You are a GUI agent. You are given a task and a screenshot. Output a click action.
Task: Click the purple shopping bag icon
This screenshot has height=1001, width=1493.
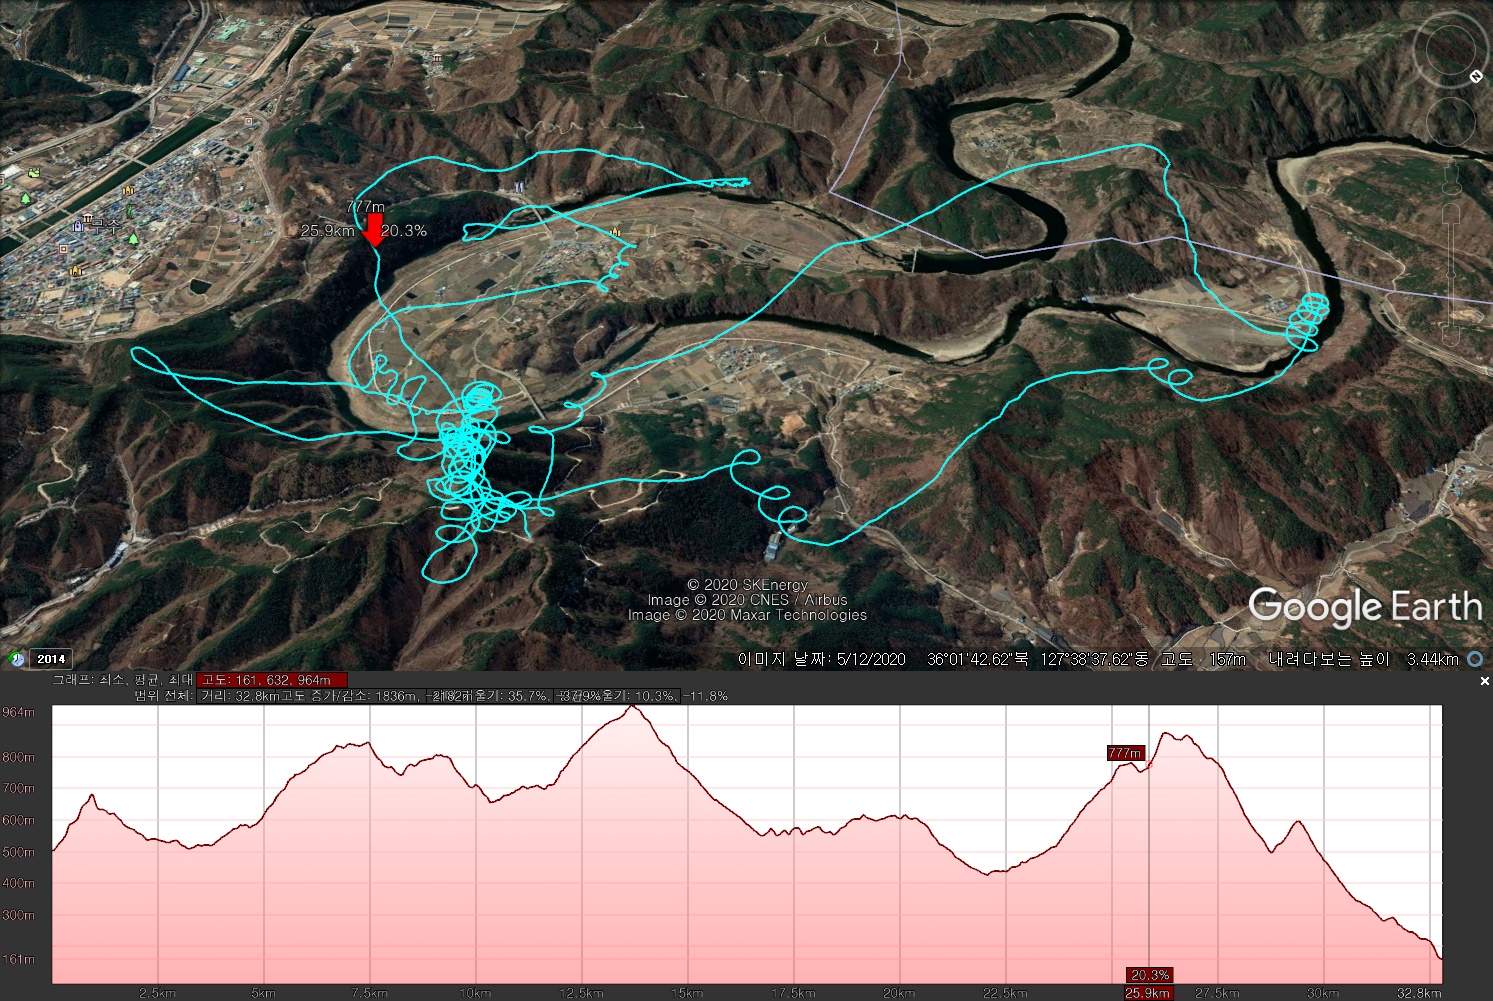pos(78,227)
